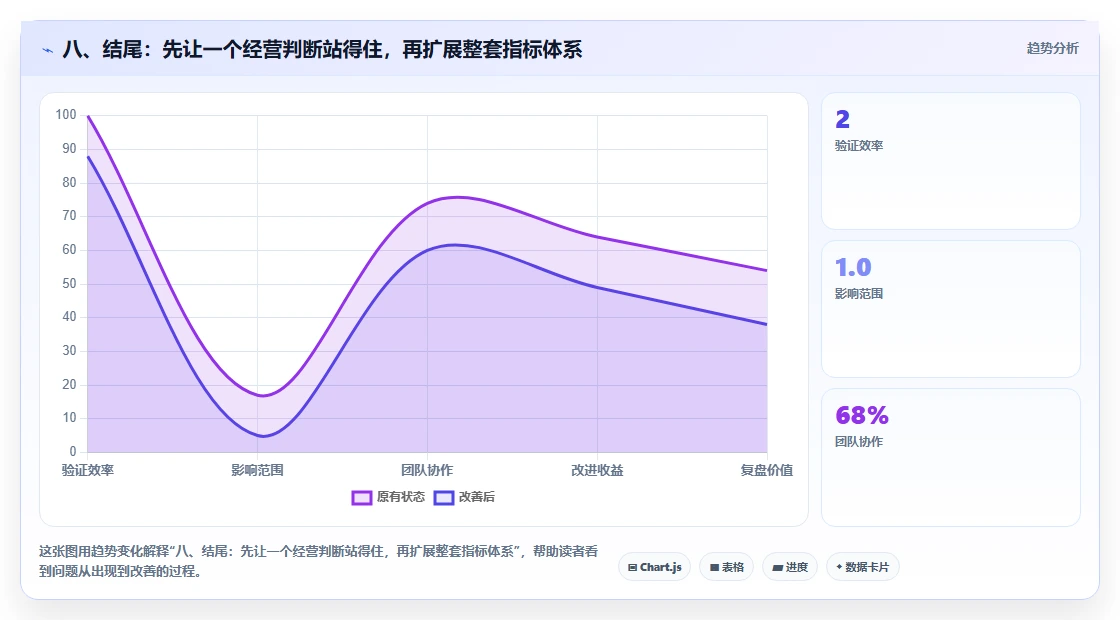This screenshot has width=1120, height=620.
Task: Click the 50 y-axis tick label
Action: click(x=69, y=284)
